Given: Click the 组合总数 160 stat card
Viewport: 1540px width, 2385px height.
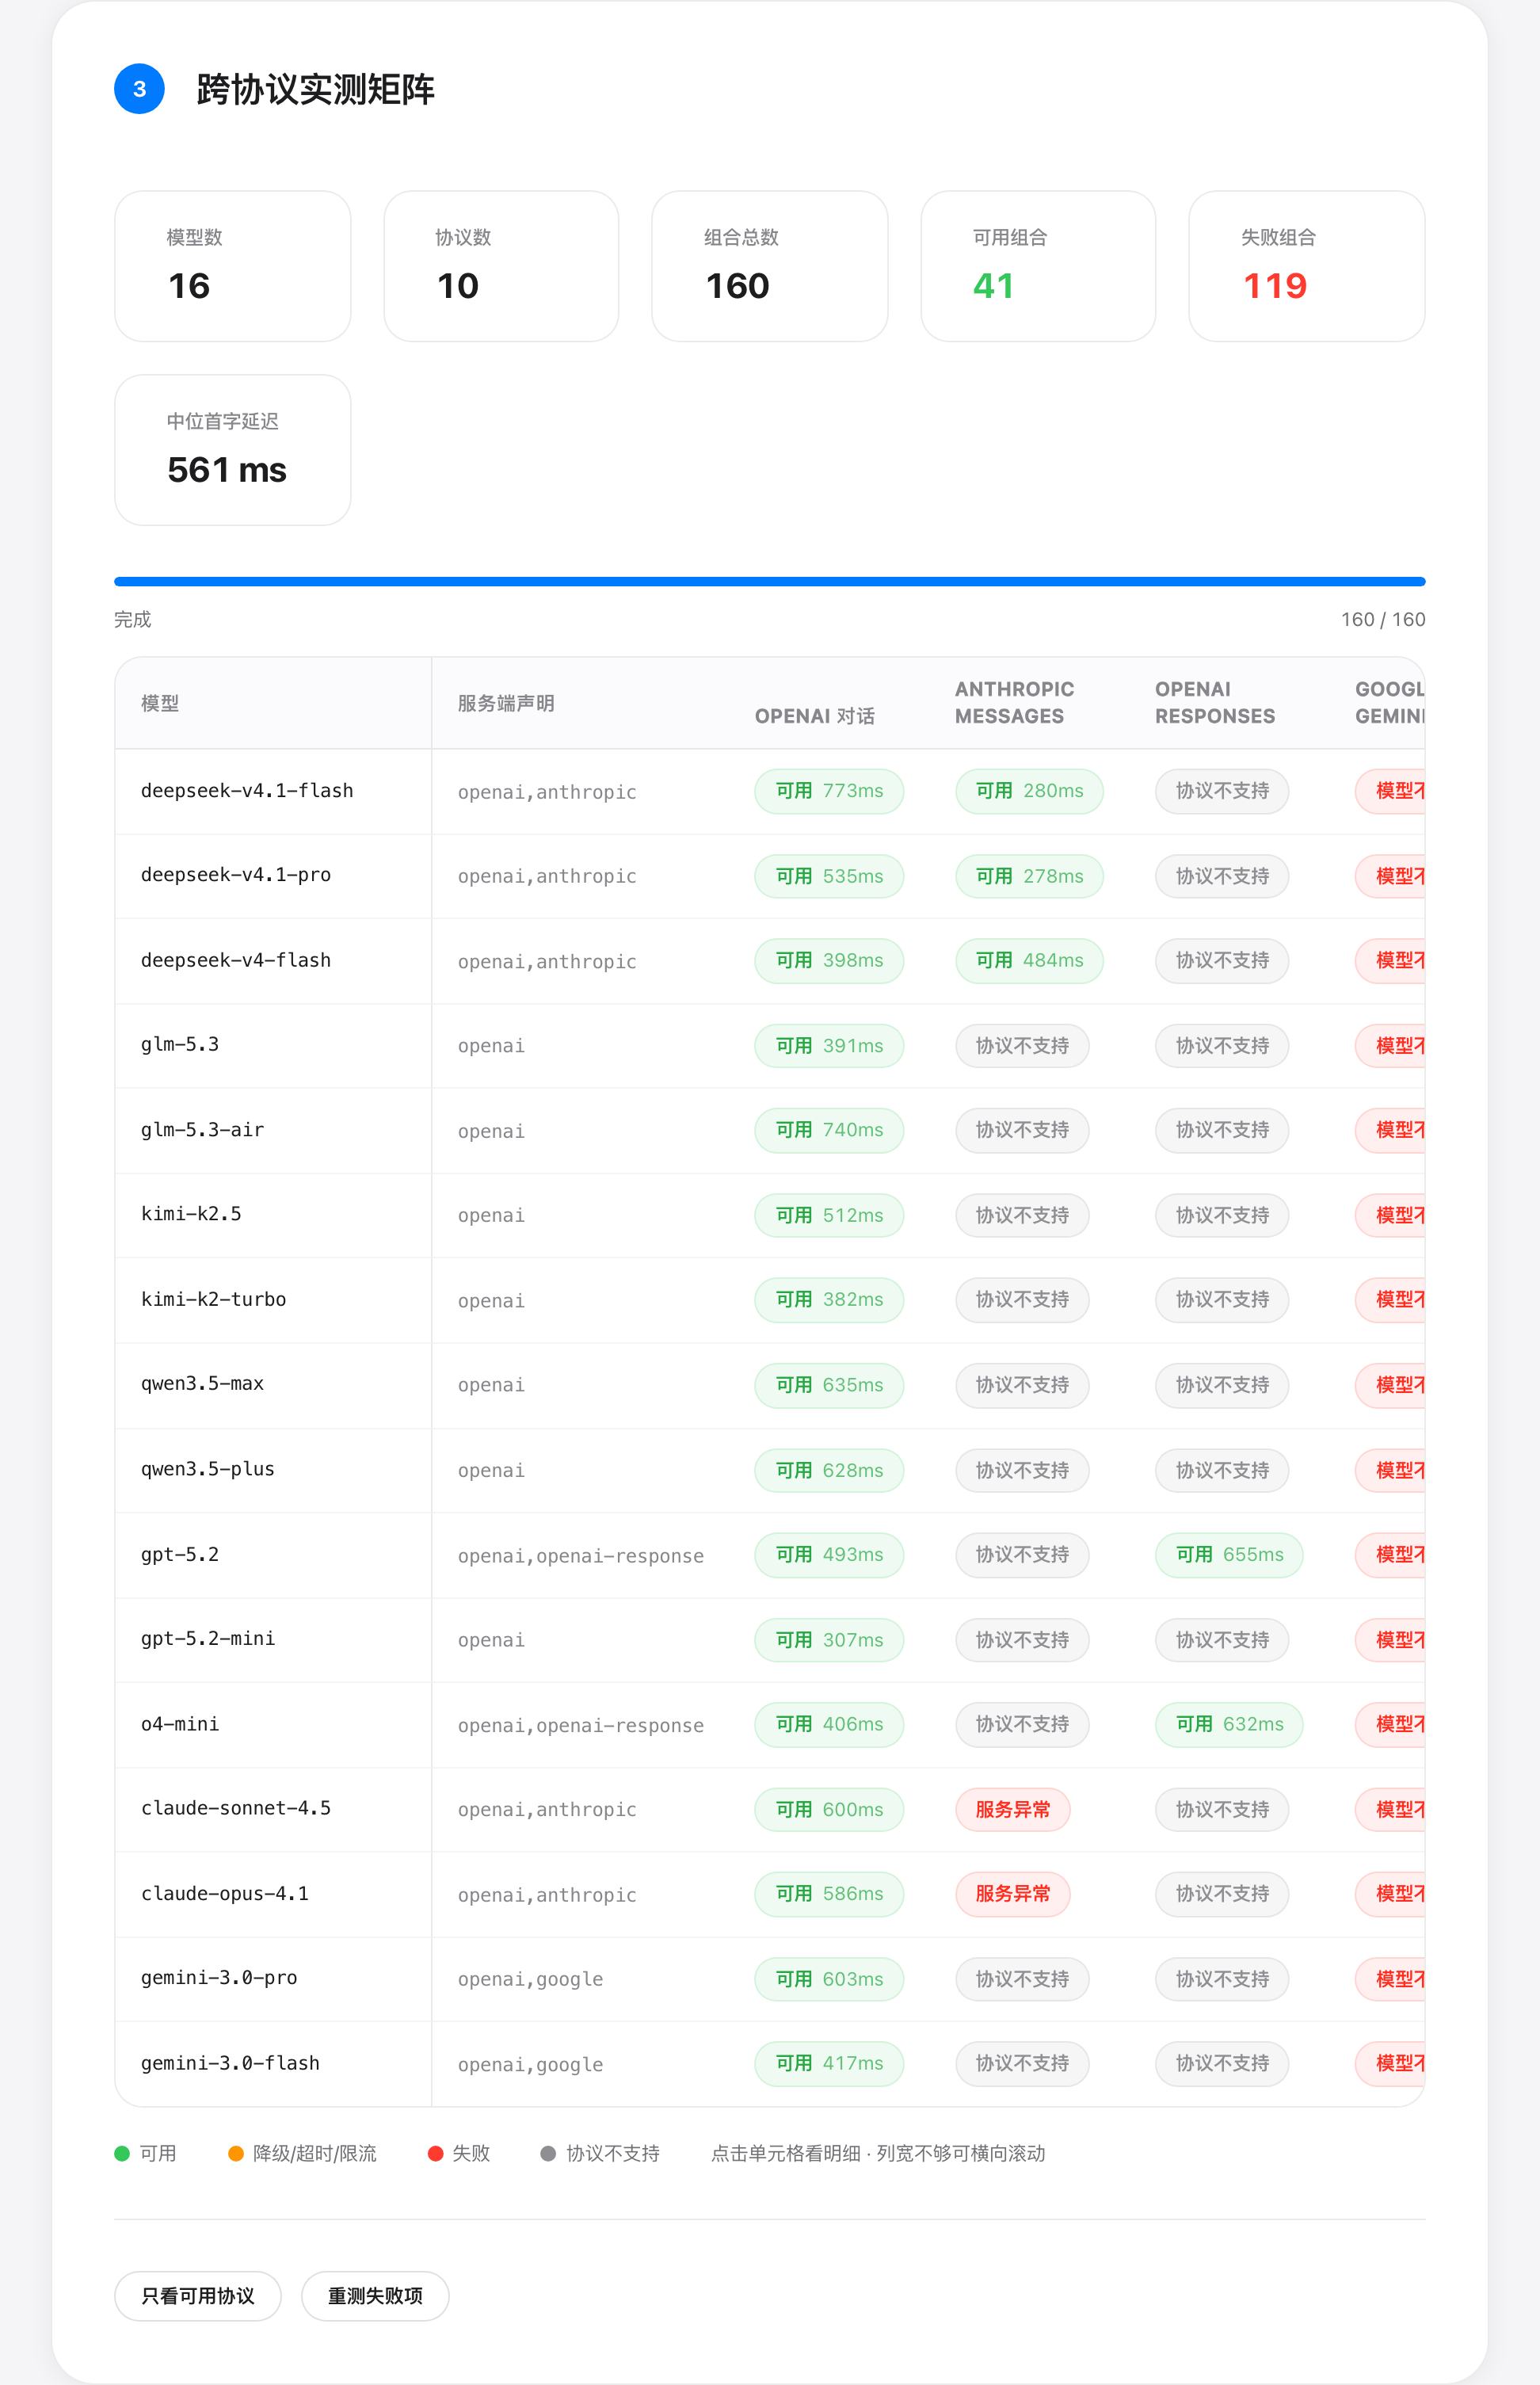Looking at the screenshot, I should (x=770, y=266).
